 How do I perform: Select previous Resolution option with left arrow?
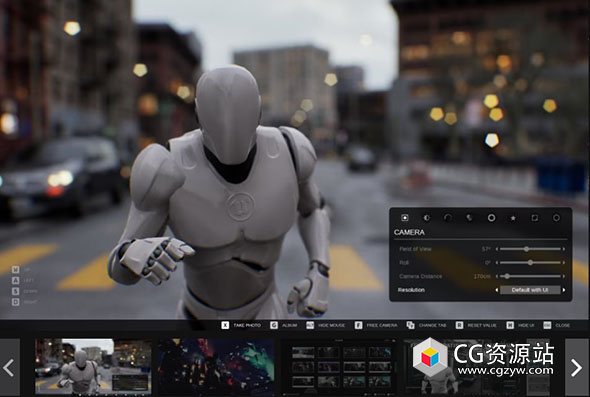[x=497, y=290]
